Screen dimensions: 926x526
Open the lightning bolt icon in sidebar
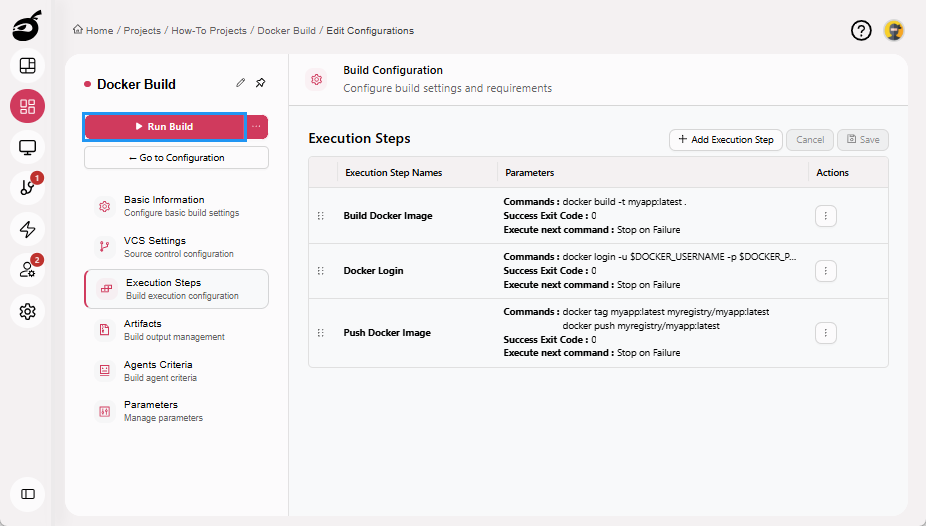tap(27, 229)
